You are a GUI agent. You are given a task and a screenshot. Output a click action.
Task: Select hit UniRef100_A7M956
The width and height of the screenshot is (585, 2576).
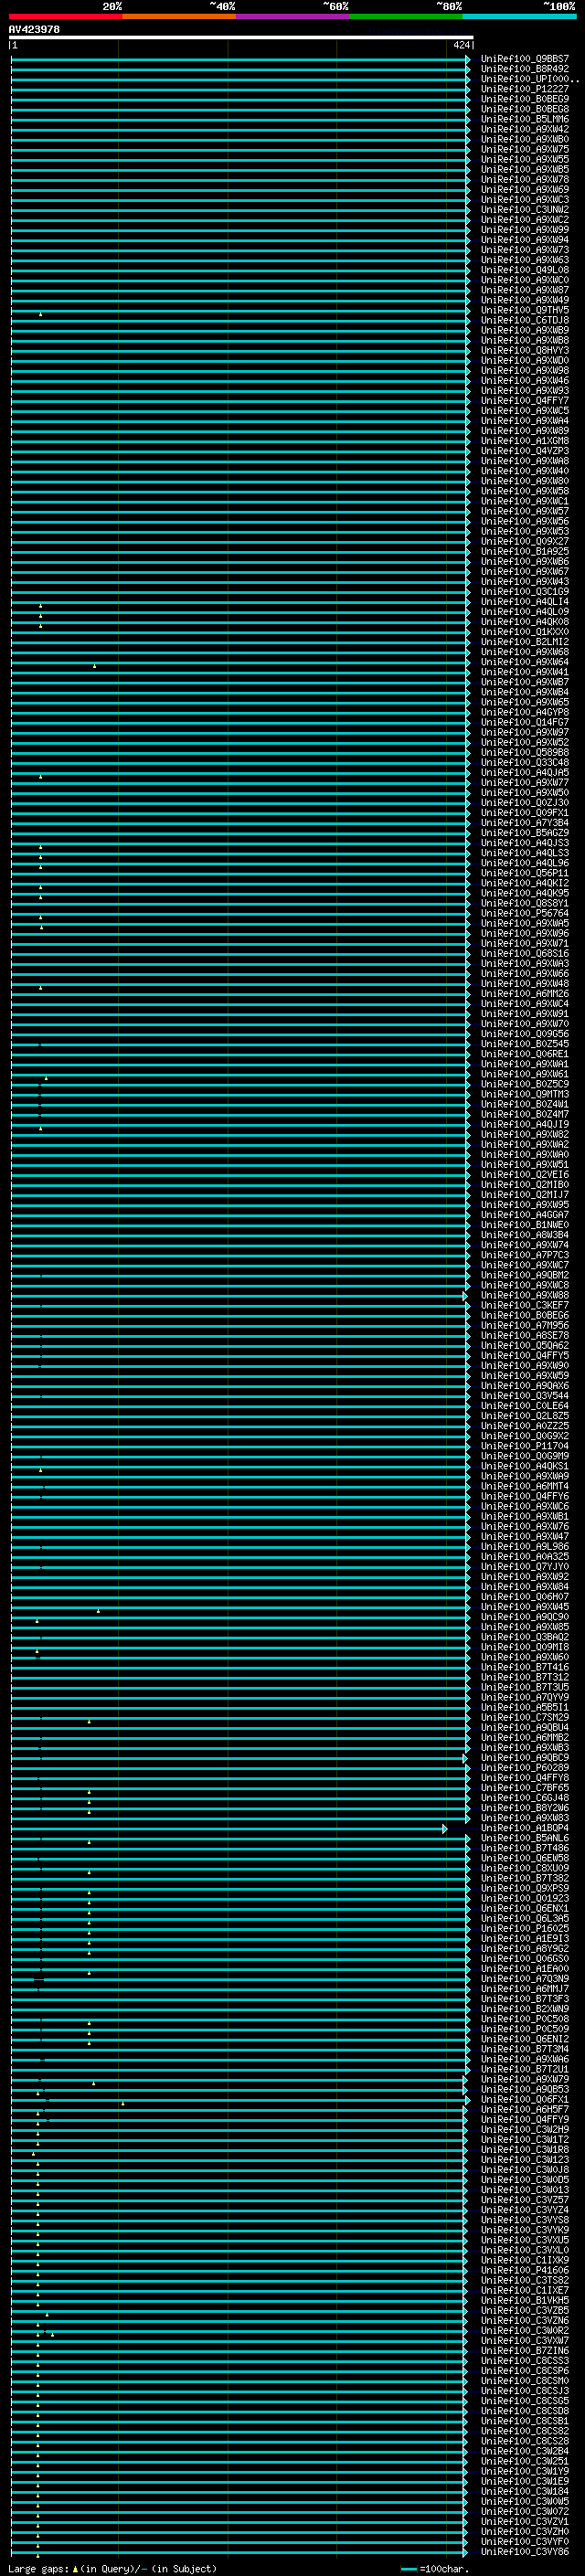tap(524, 1325)
